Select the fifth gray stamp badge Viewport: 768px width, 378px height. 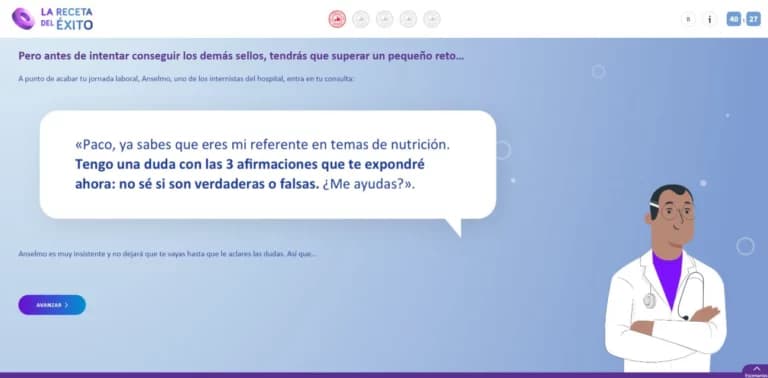(x=432, y=19)
